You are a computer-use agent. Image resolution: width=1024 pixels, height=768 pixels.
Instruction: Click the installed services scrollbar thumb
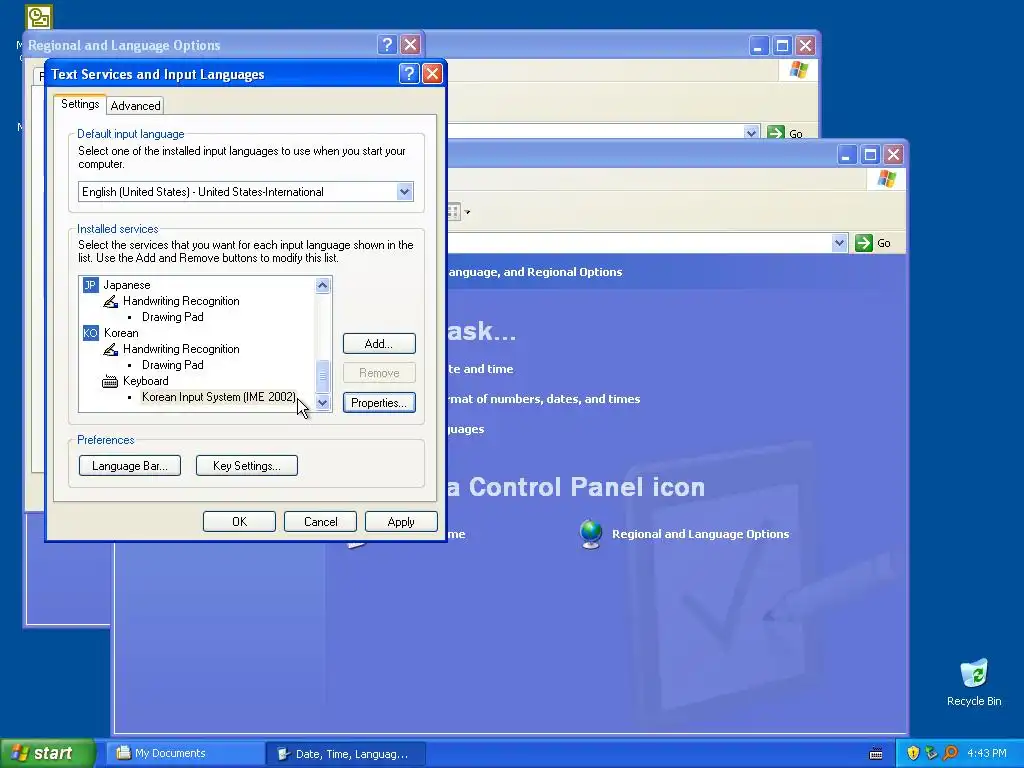pos(323,376)
